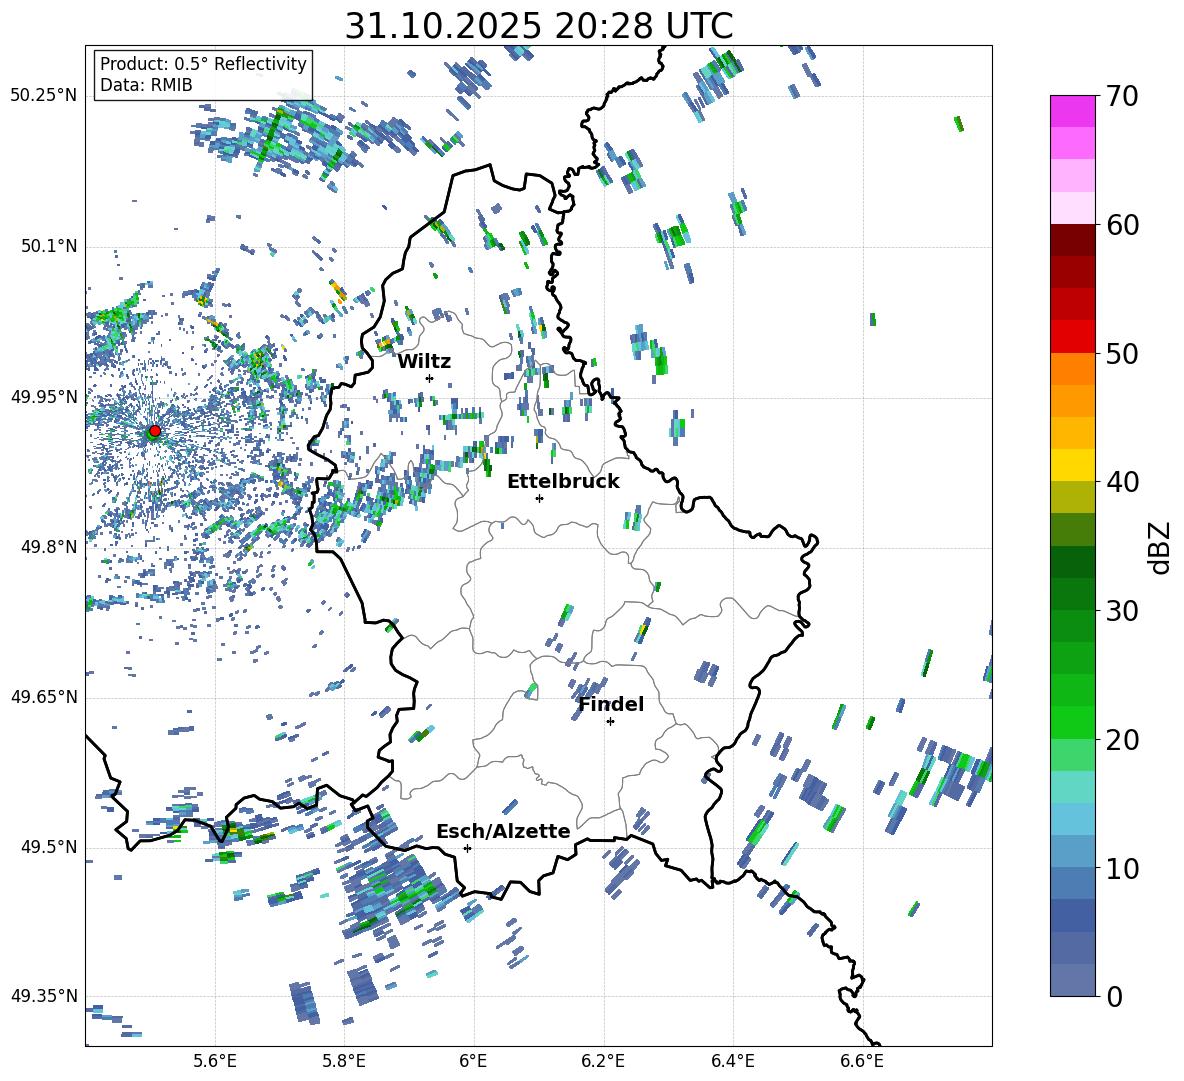The width and height of the screenshot is (1184, 1081).
Task: Click the dBZ colorbar axis label
Action: tap(1161, 547)
